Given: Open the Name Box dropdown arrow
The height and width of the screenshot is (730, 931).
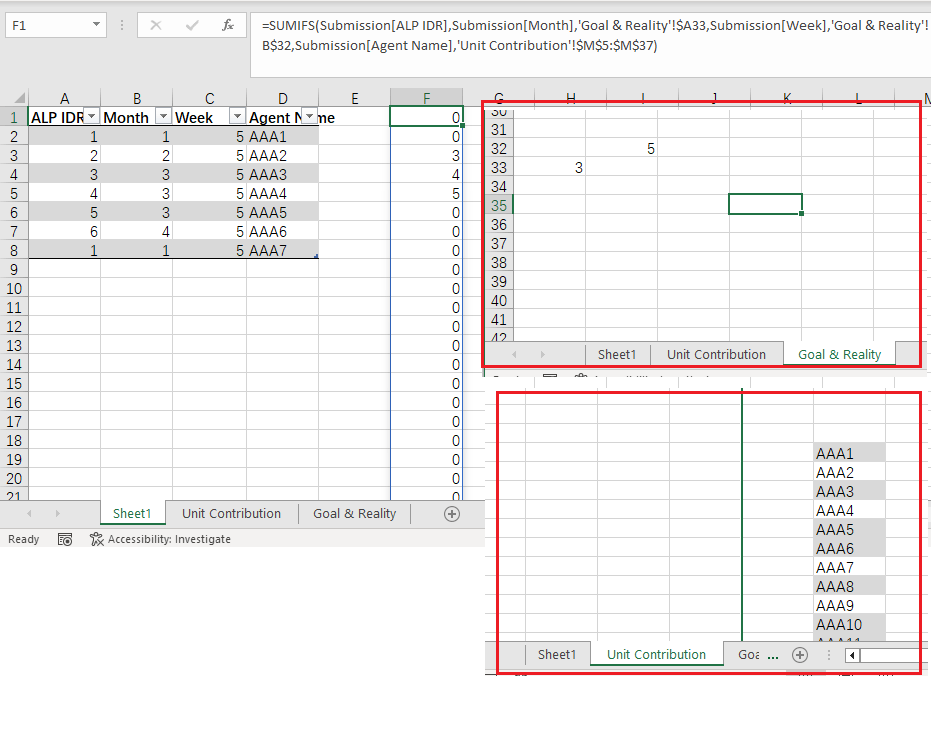Looking at the screenshot, I should [96, 25].
